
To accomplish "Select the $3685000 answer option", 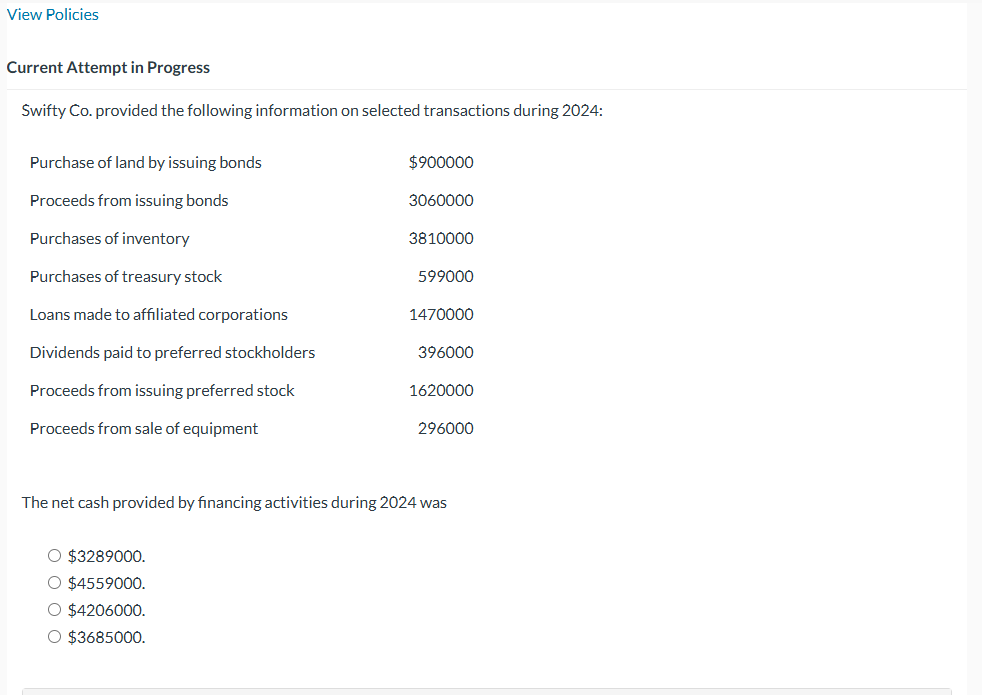I will [55, 636].
